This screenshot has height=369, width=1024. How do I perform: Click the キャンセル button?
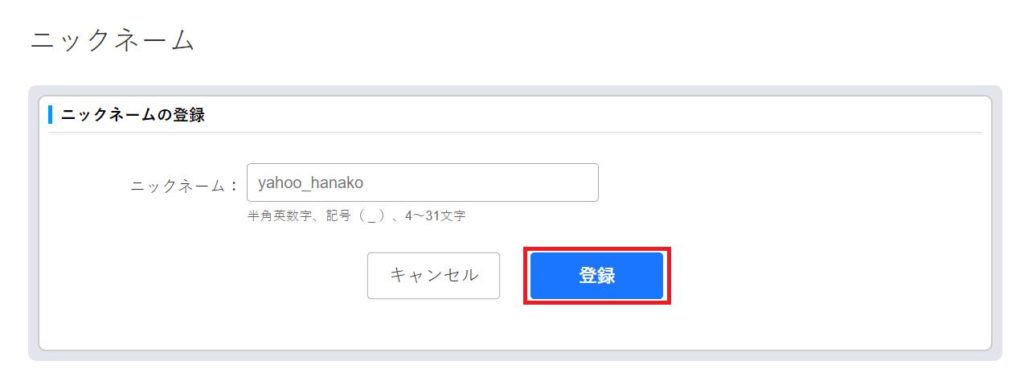[434, 276]
